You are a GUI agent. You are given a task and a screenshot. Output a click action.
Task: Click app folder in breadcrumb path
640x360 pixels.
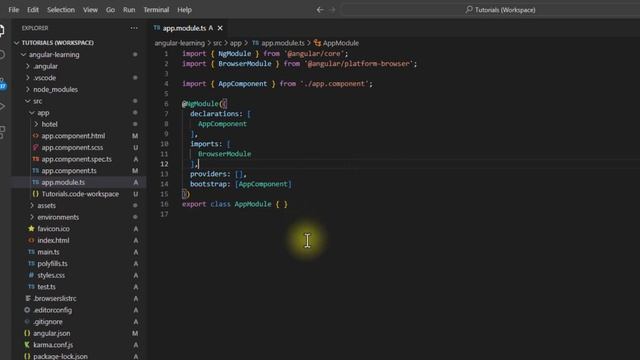236,43
